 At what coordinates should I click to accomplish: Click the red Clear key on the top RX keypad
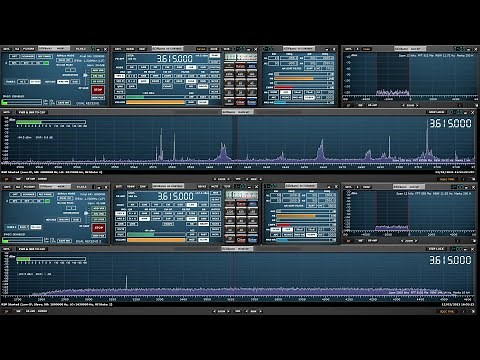tap(240, 102)
